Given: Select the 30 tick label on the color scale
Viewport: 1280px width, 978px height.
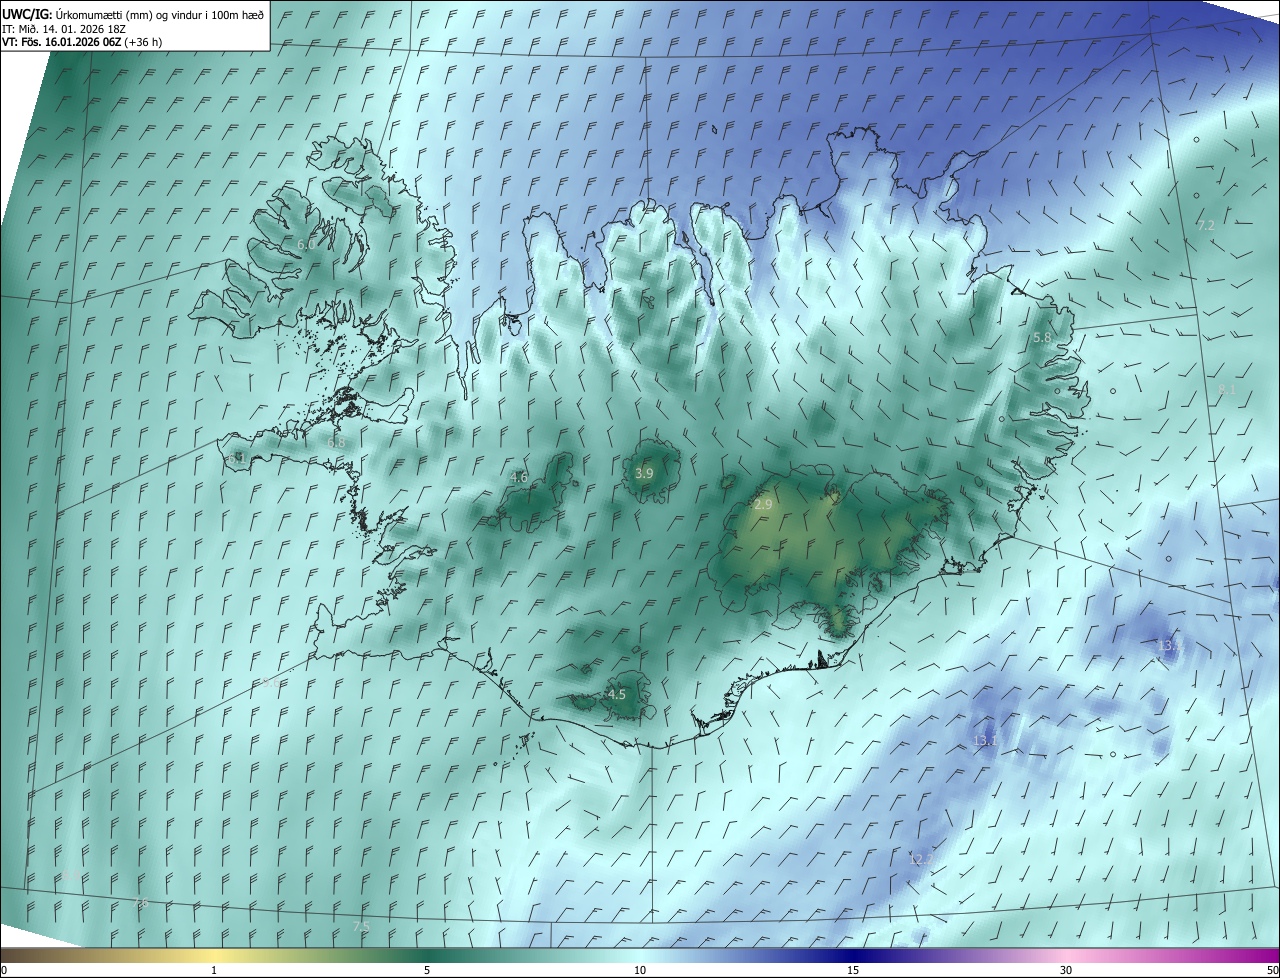Looking at the screenshot, I should [x=1066, y=971].
